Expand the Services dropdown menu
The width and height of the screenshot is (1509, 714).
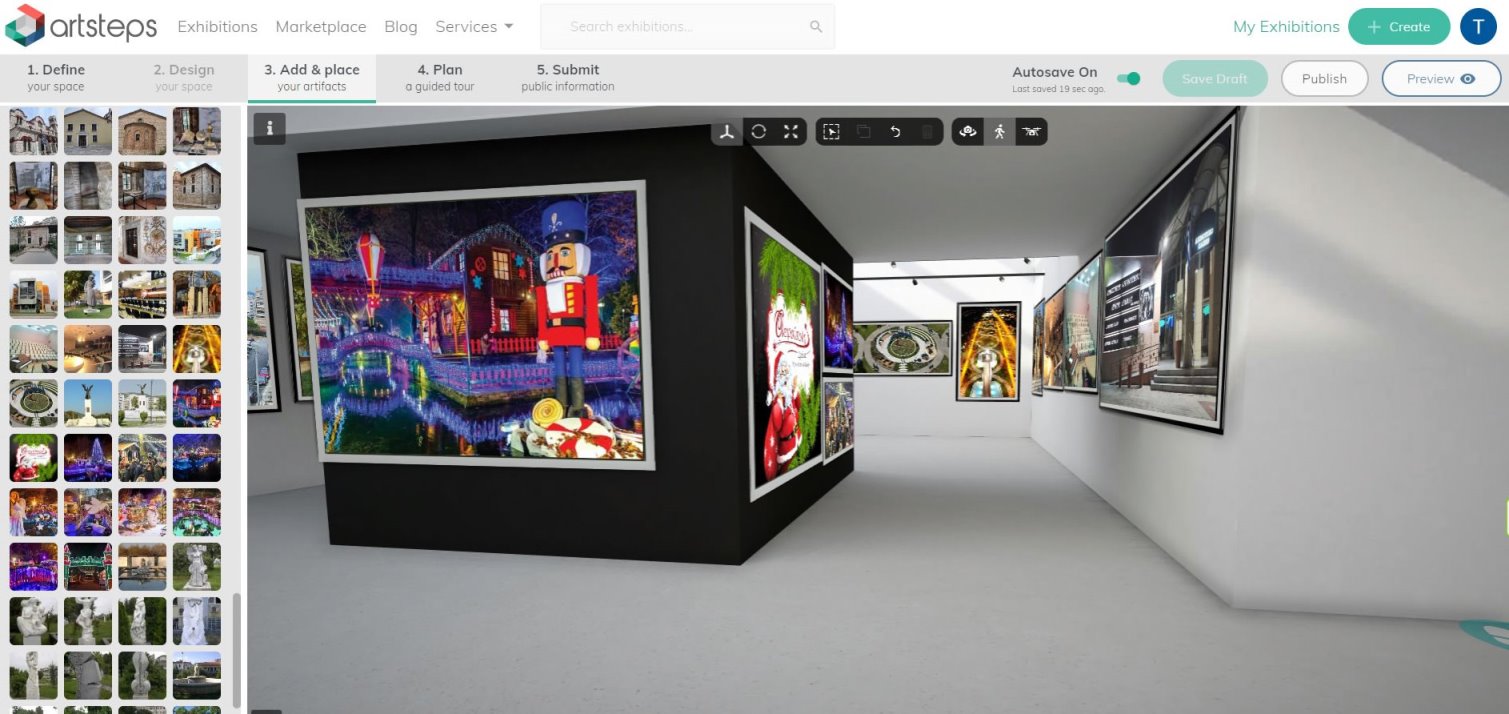[x=474, y=27]
